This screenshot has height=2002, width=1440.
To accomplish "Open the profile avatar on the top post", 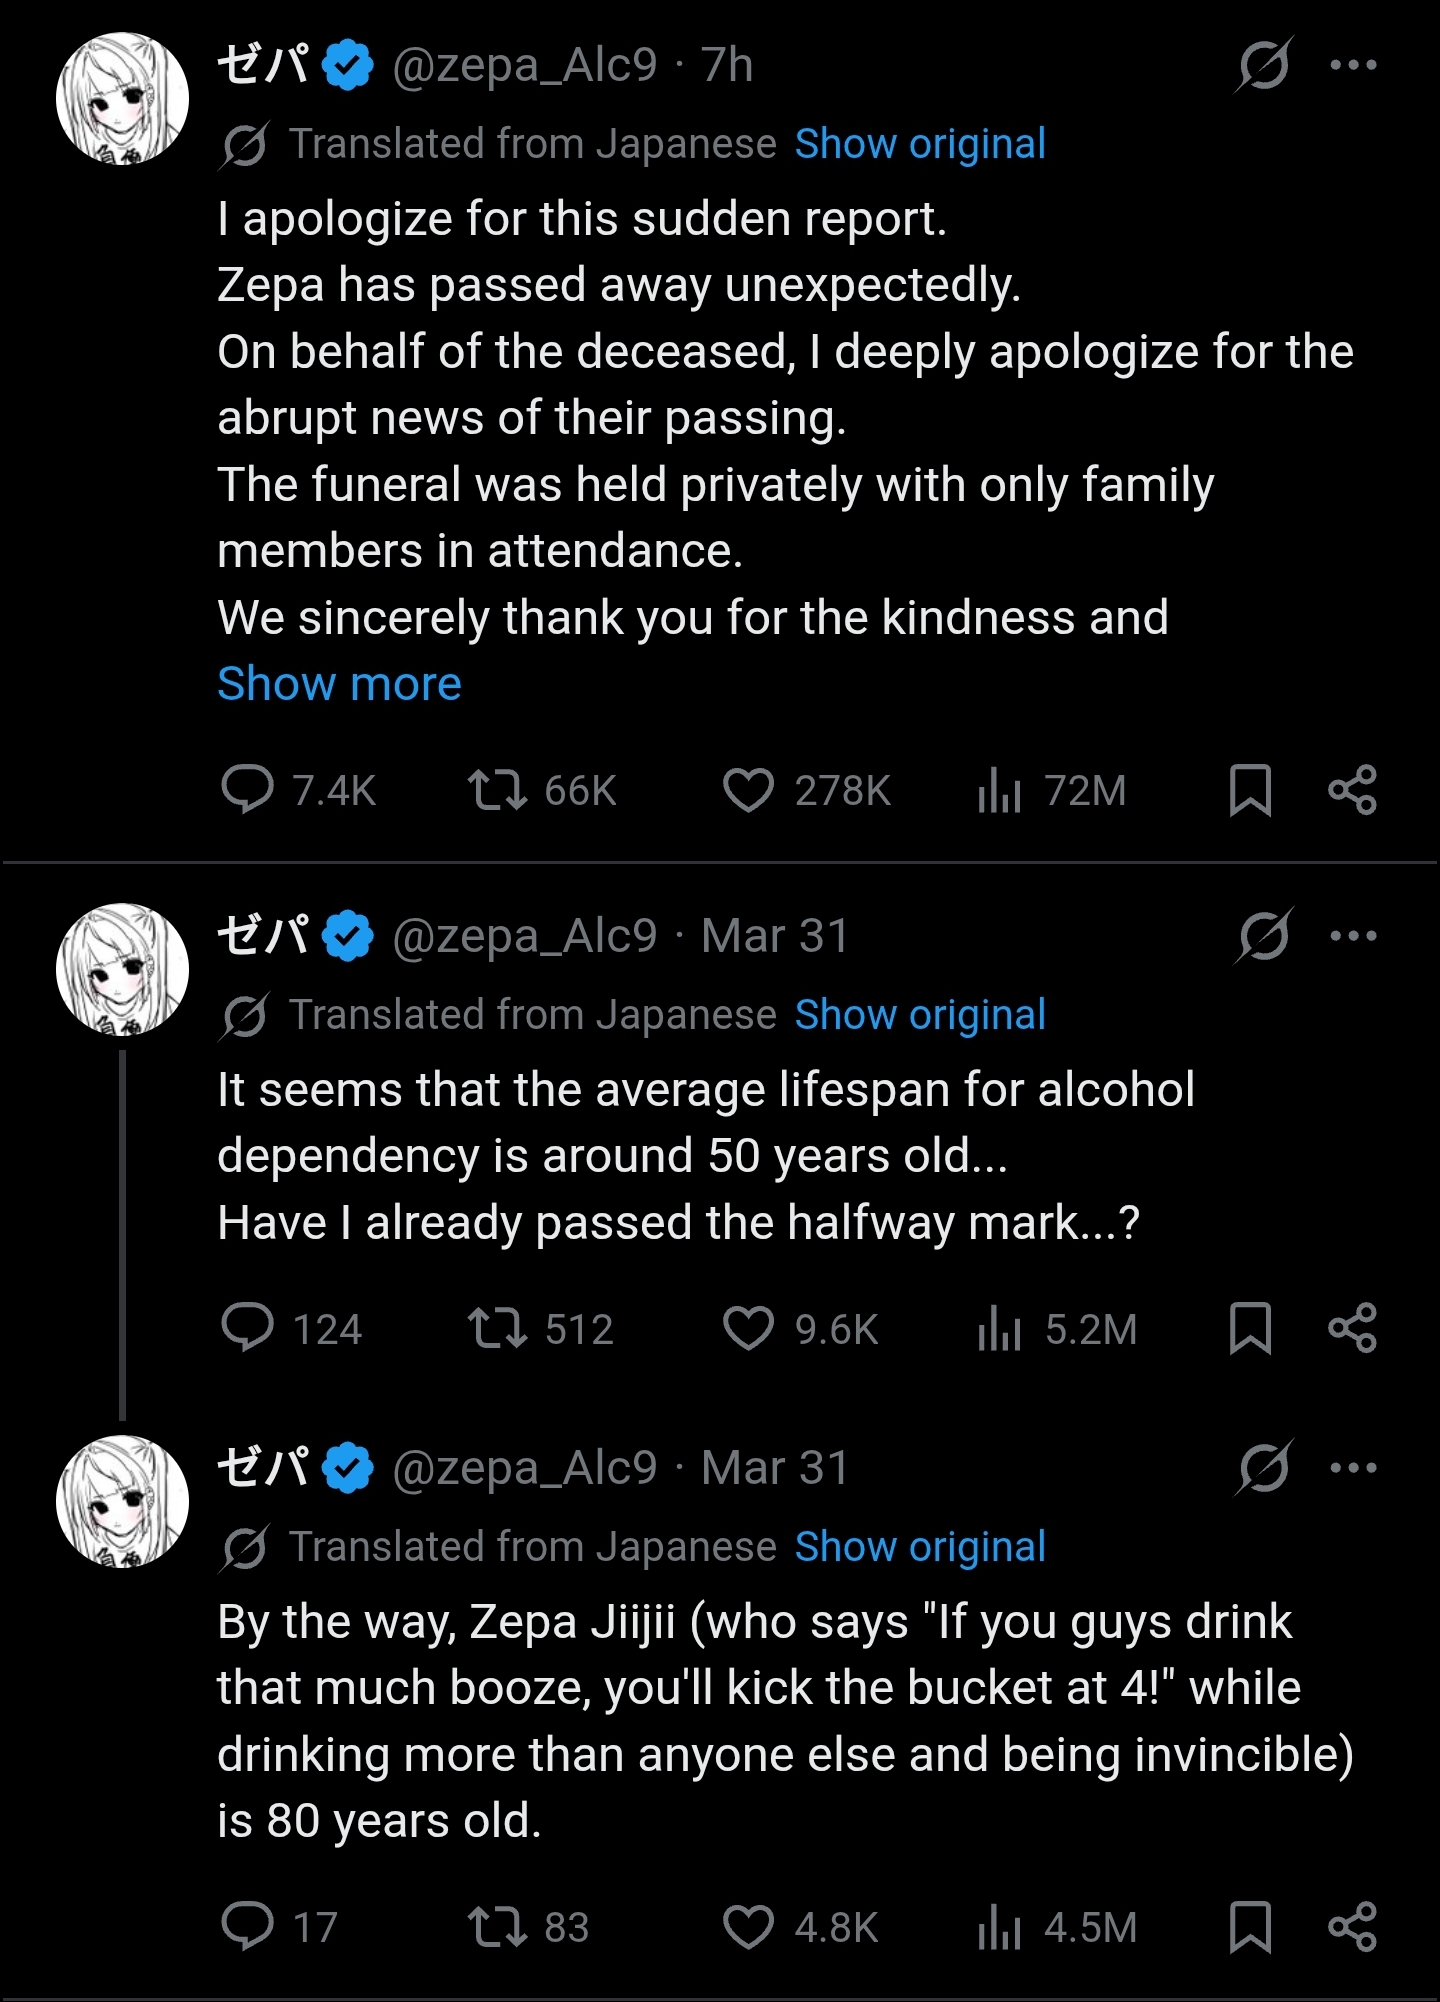I will click(122, 98).
